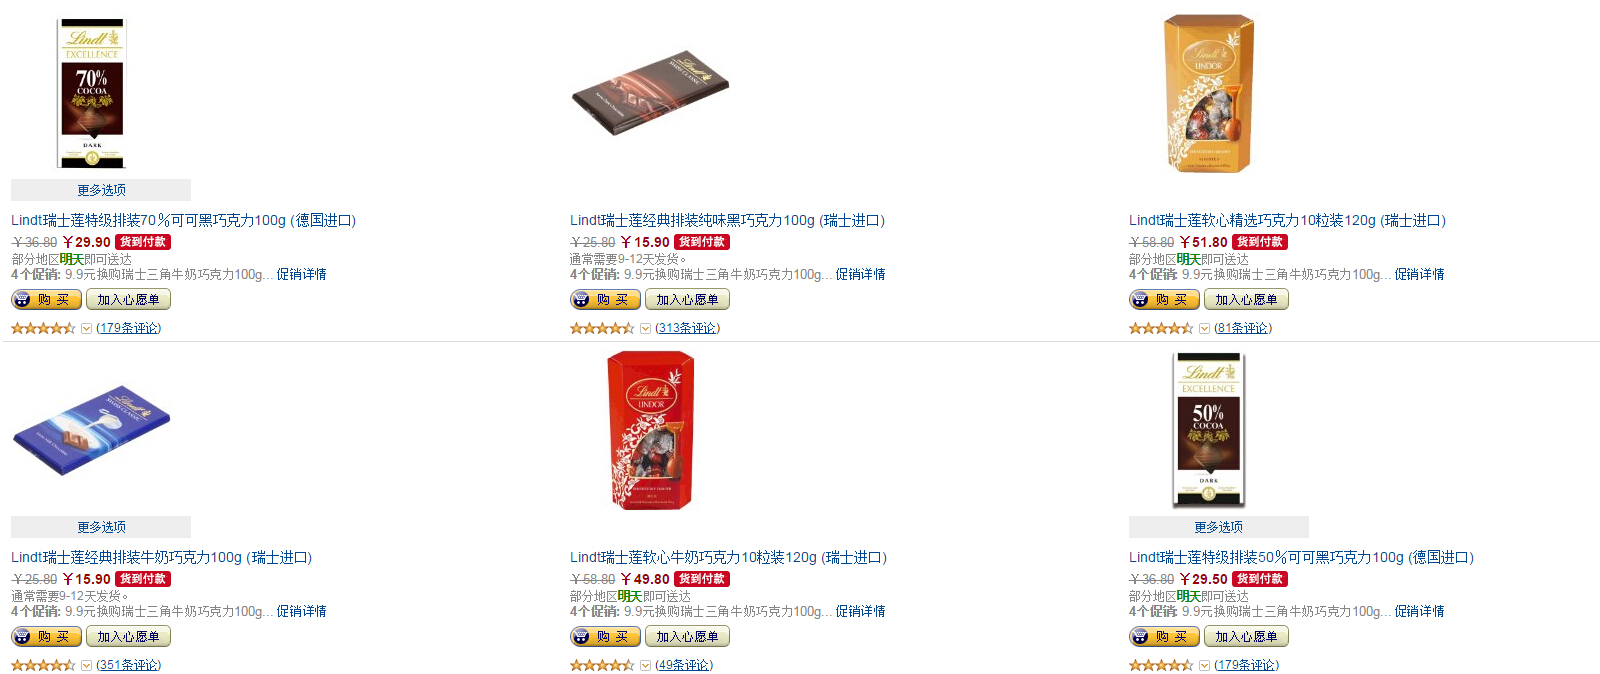The image size is (1600, 674).
Task: Open star rating for red Lindor box
Action: point(602,665)
